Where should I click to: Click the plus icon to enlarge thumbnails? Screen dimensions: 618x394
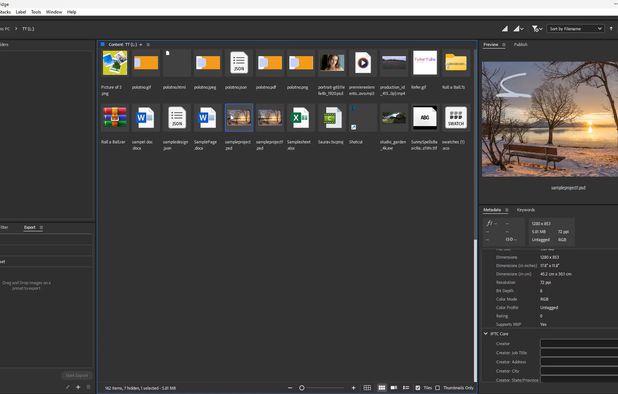(354, 388)
